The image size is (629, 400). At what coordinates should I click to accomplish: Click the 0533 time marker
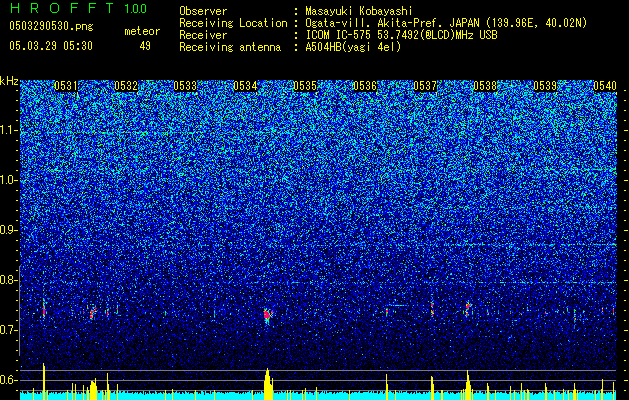click(186, 86)
